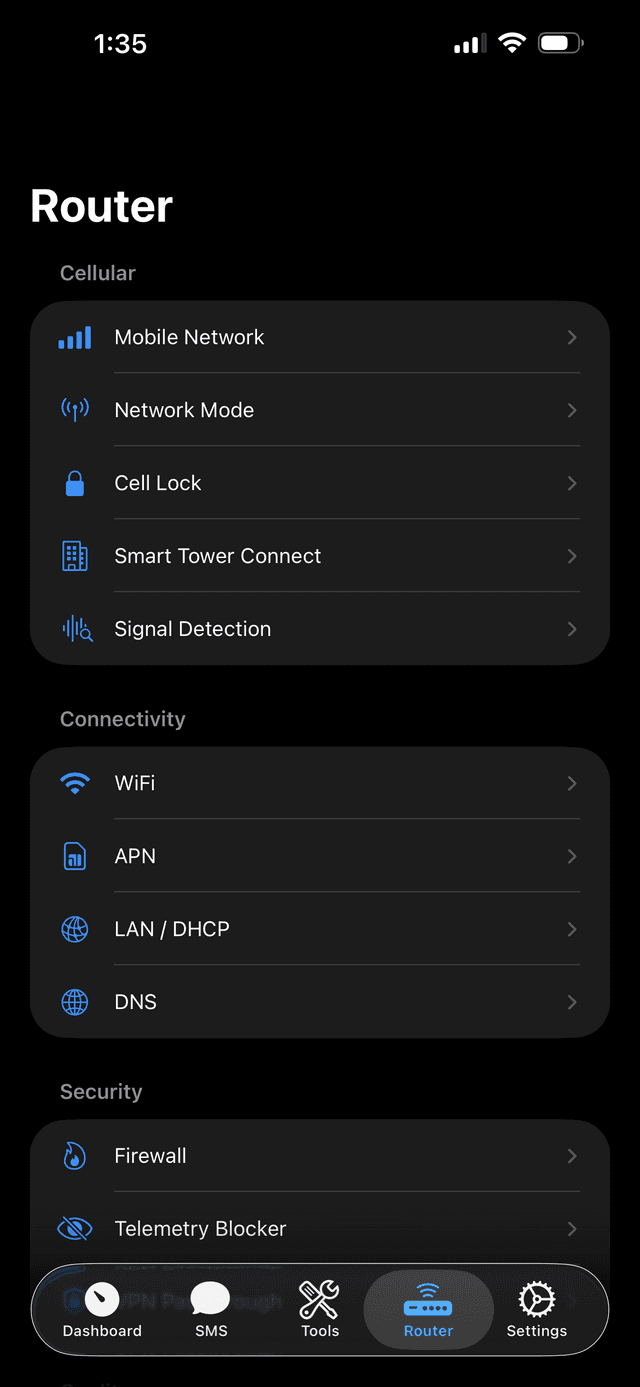Viewport: 640px width, 1387px height.
Task: Click the DNS globe icon
Action: pyautogui.click(x=74, y=1001)
